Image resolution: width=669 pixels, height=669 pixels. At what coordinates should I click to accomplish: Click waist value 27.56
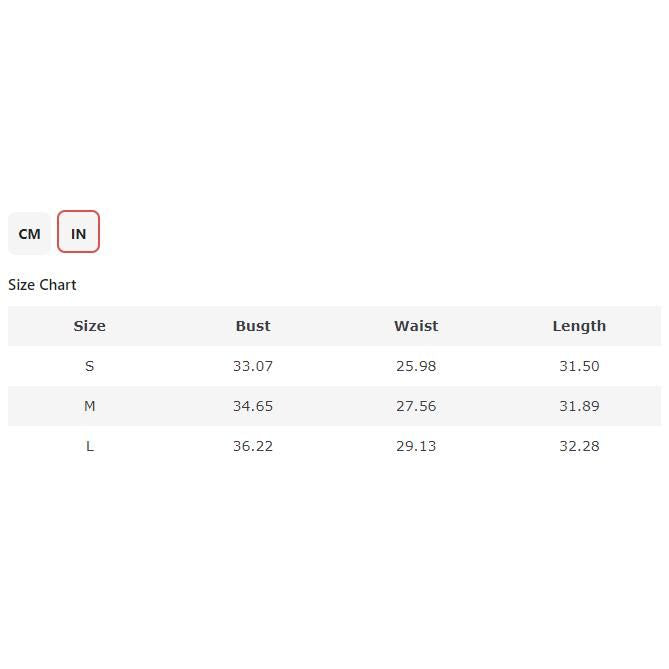coord(416,406)
